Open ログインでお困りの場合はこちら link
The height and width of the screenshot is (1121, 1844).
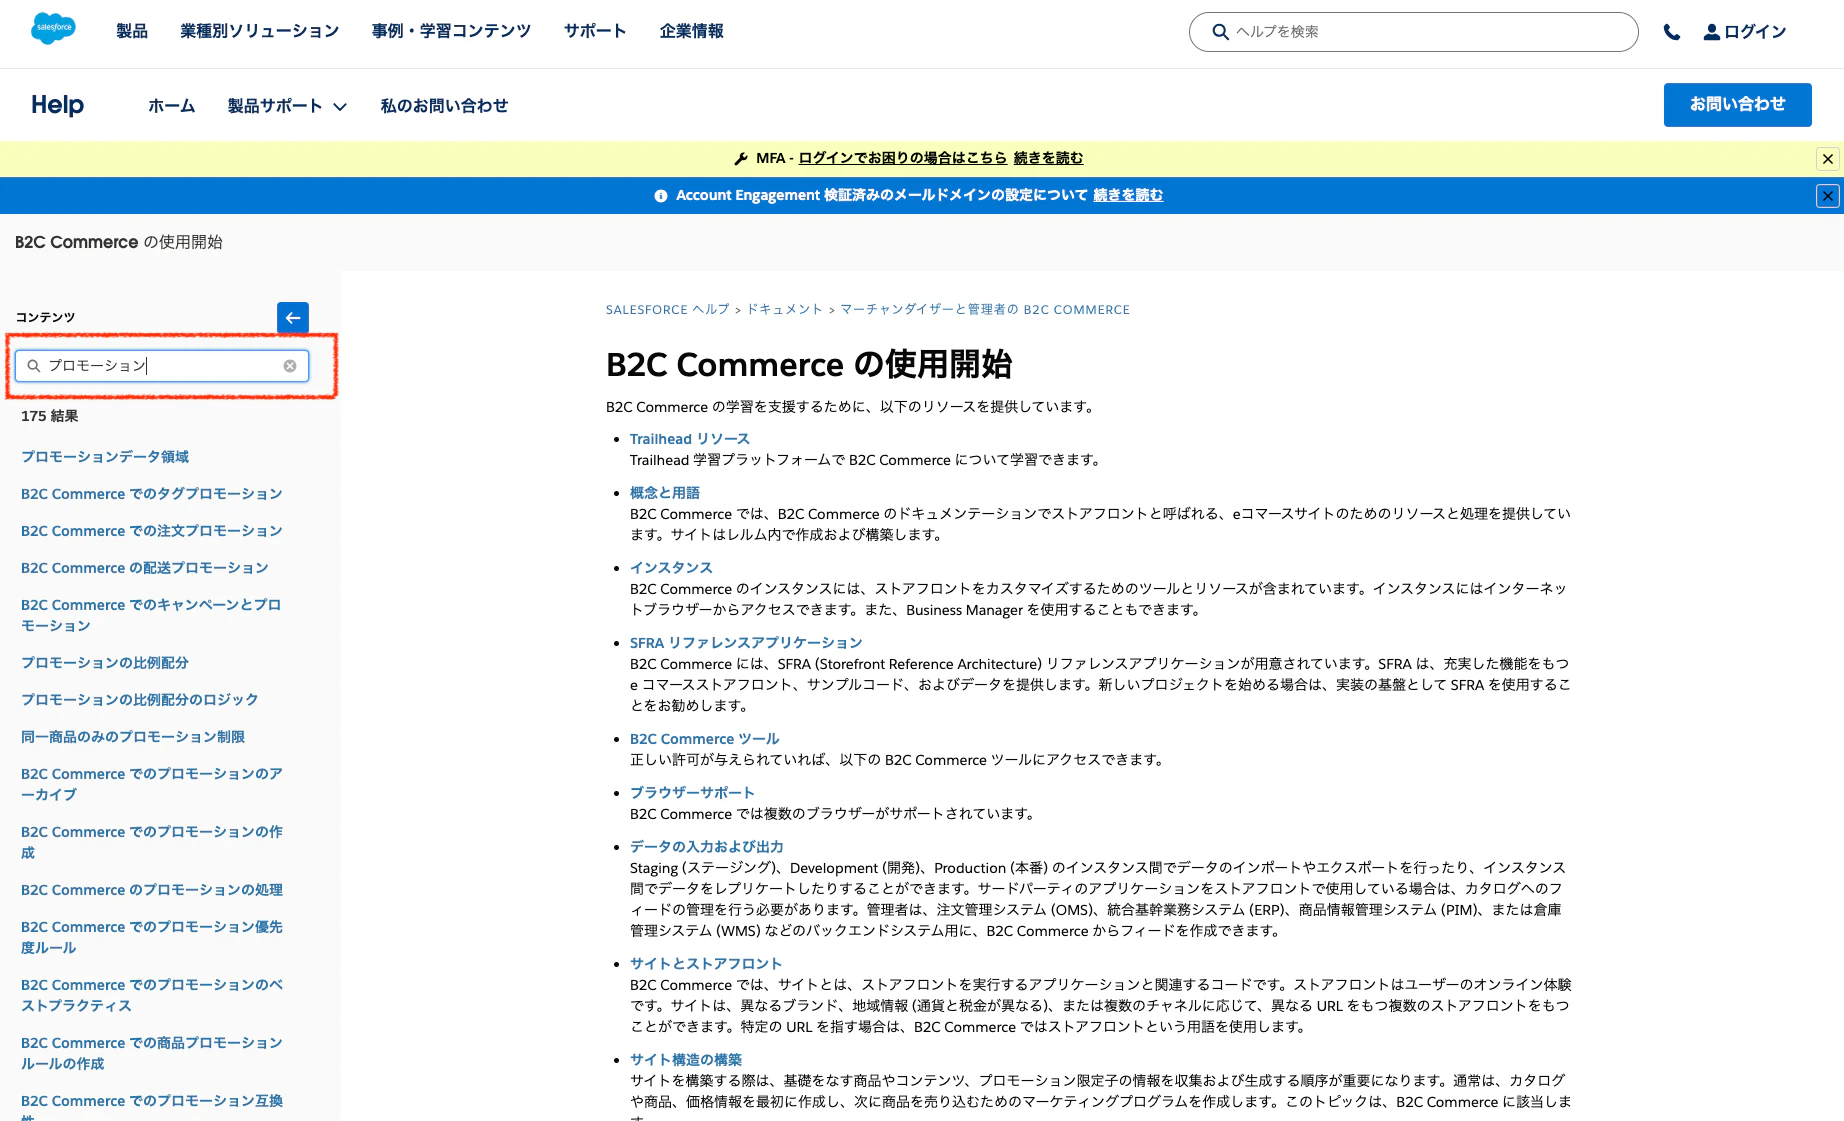(903, 158)
